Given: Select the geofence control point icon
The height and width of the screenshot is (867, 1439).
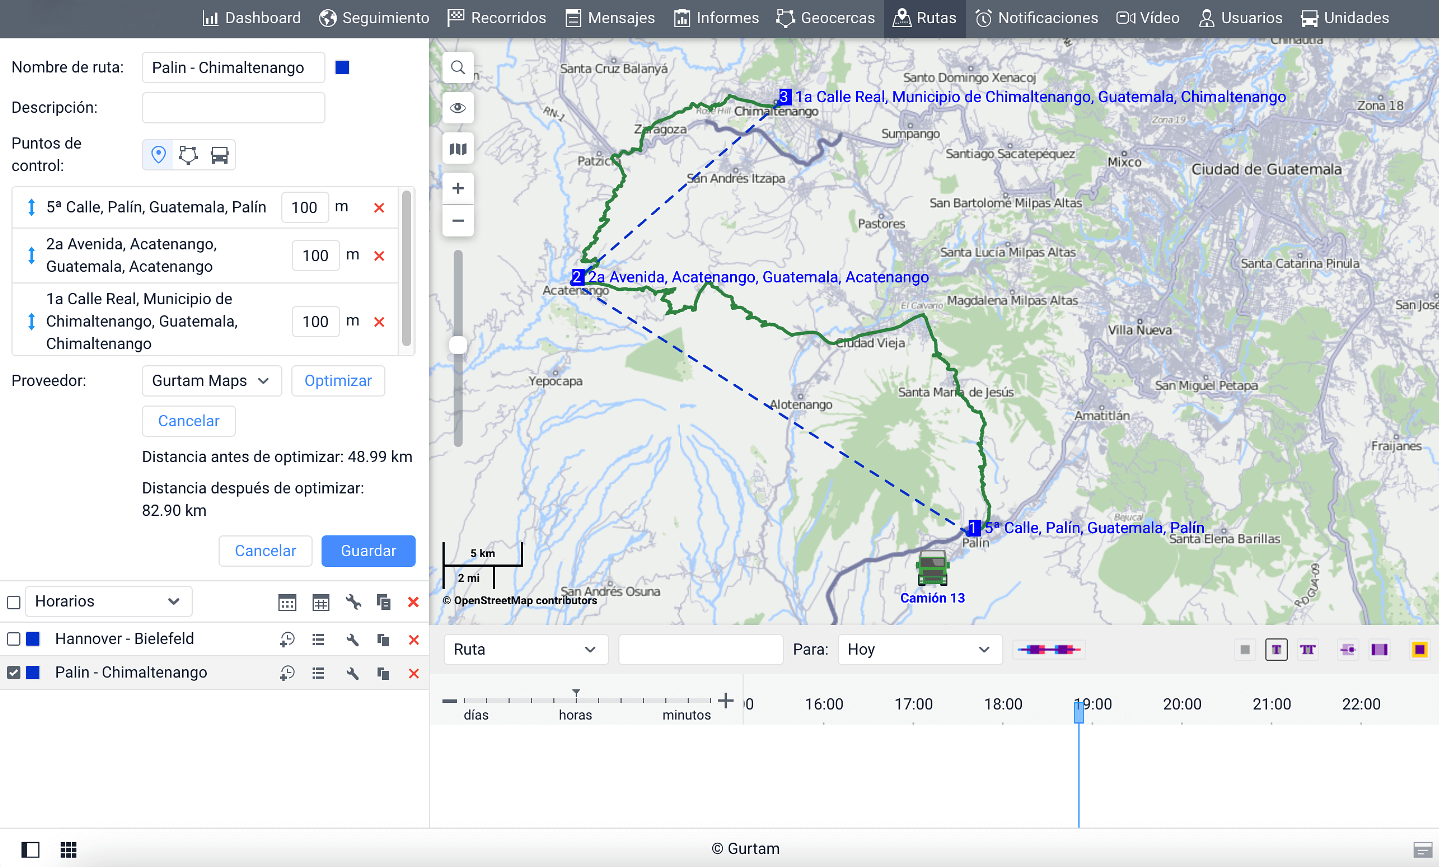Looking at the screenshot, I should pos(189,155).
